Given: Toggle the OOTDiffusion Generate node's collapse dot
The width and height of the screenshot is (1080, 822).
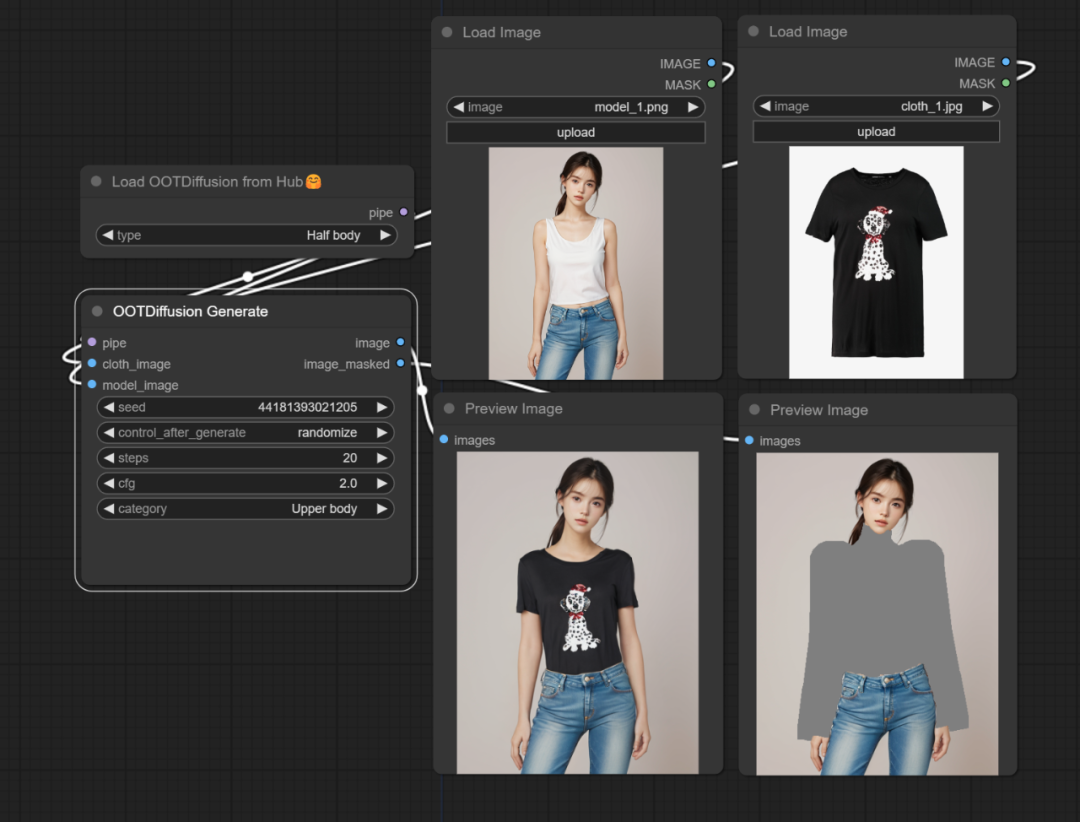Looking at the screenshot, I should tap(97, 311).
